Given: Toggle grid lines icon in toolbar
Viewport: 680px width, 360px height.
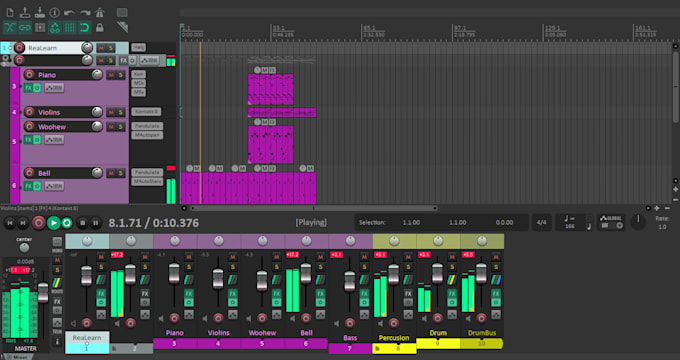Looking at the screenshot, I should (x=69, y=28).
